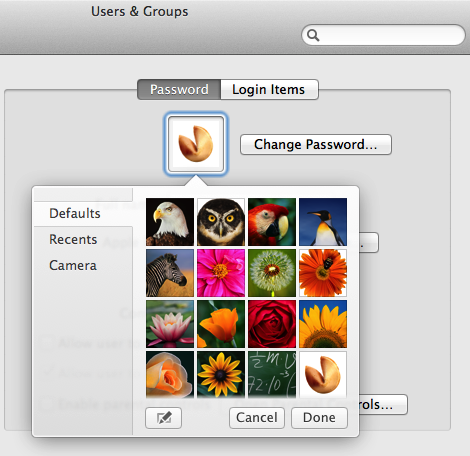Choose the owl face picture
This screenshot has height=456, width=470.
(x=221, y=222)
